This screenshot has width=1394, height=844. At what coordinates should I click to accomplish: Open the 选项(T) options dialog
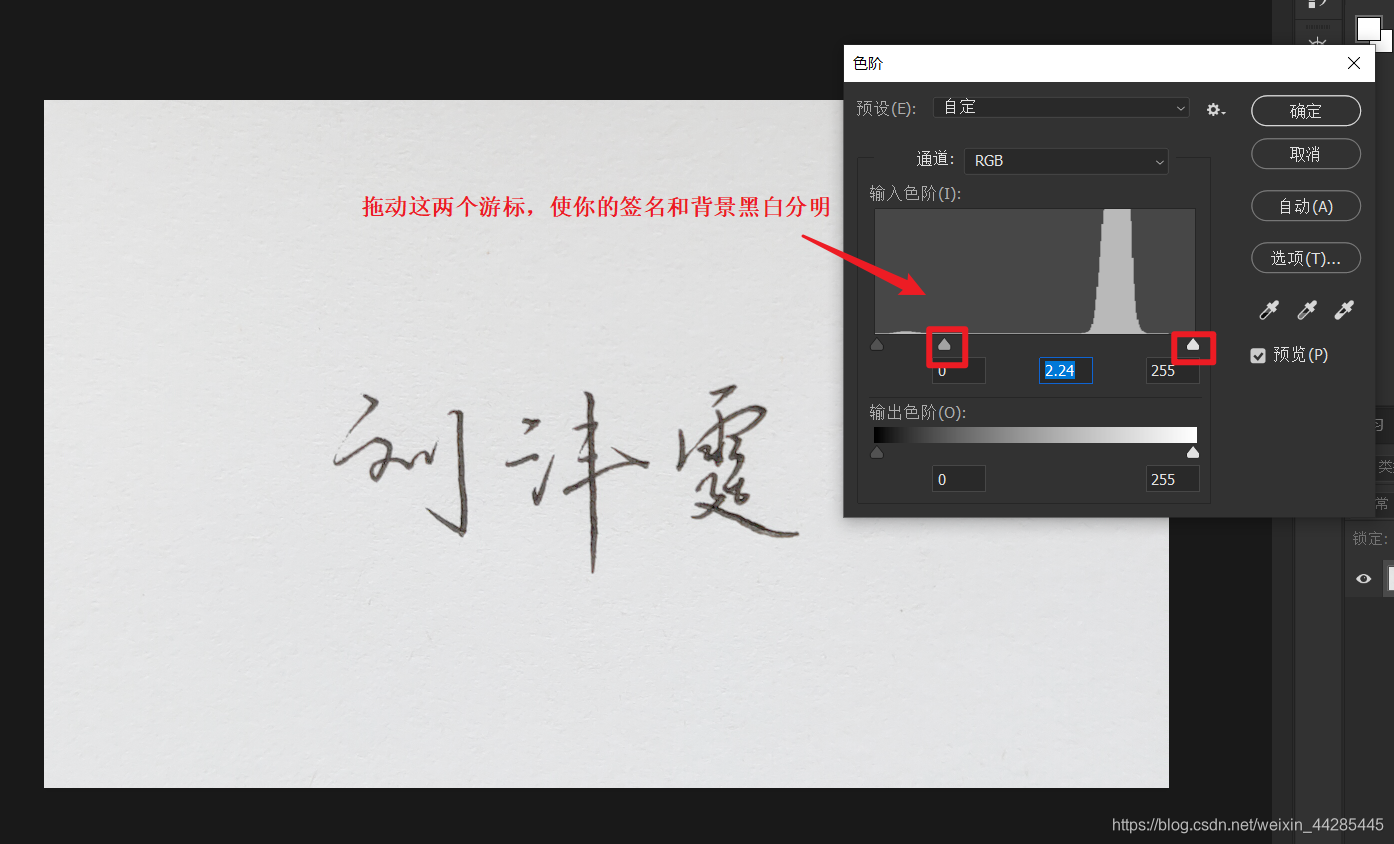(x=1305, y=257)
